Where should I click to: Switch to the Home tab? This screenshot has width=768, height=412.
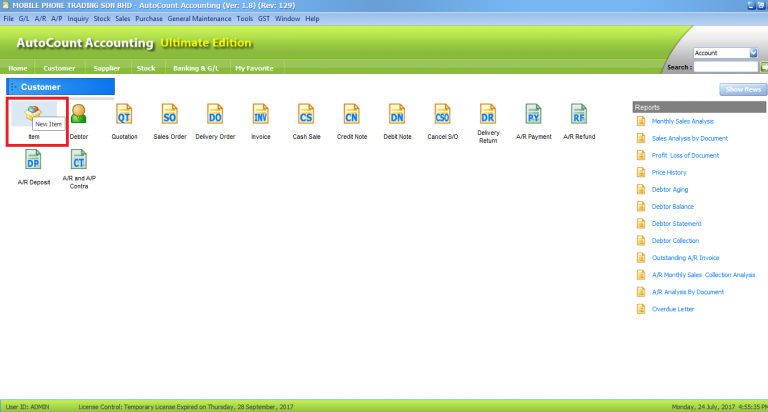(18, 68)
